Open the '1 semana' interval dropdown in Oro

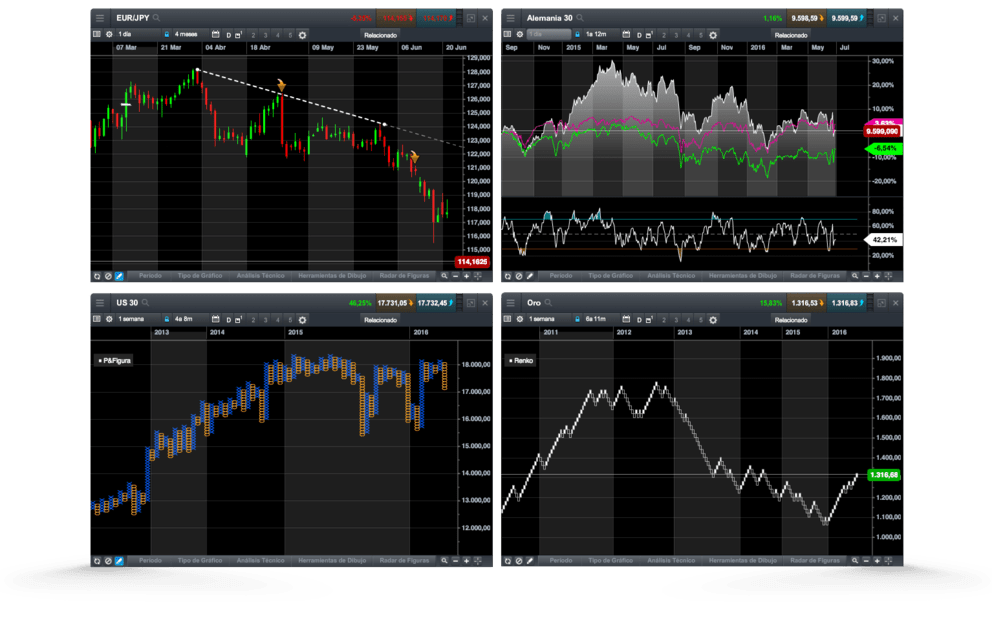pos(548,320)
